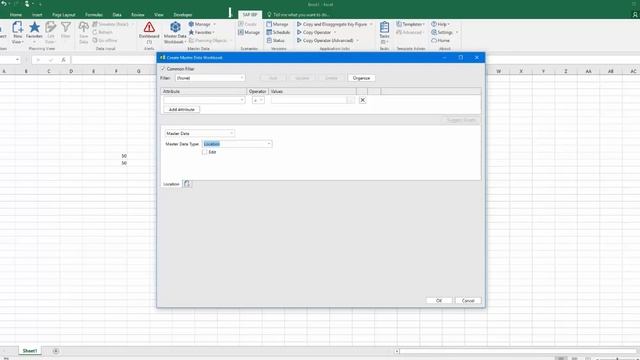Viewport: 640px width, 360px height.
Task: Click the Cancel button
Action: coord(468,300)
